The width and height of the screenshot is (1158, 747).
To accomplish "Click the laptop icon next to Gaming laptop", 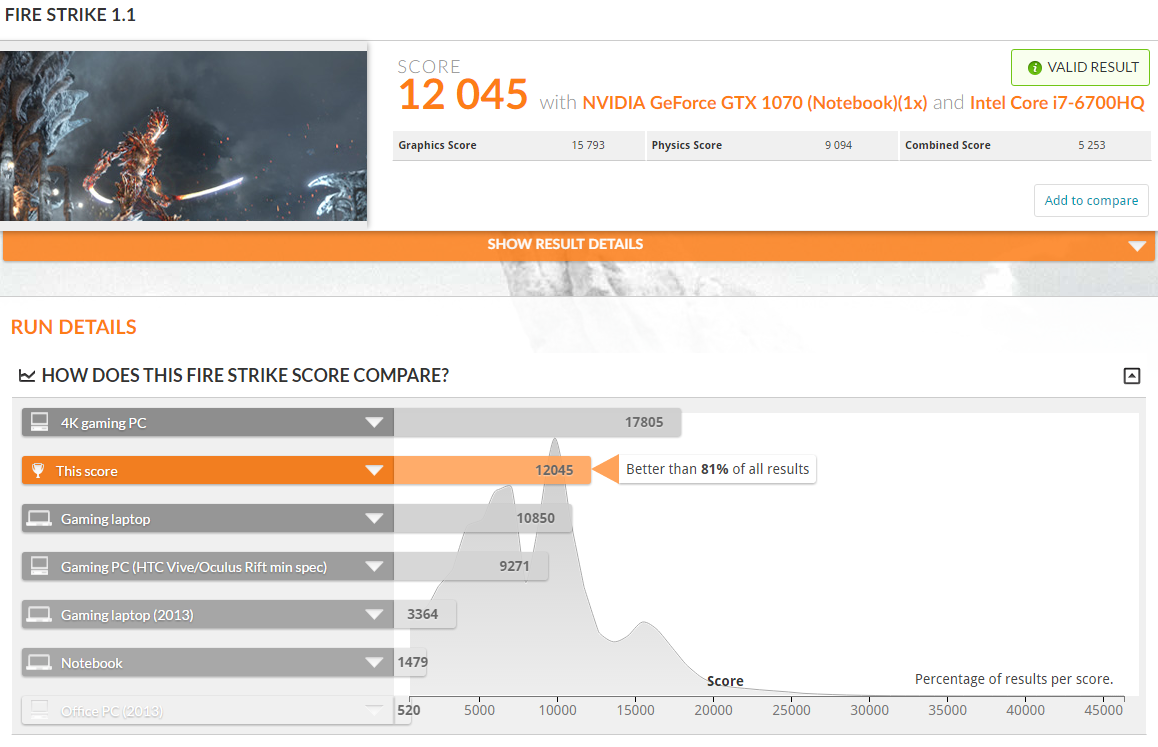I will click(x=39, y=519).
